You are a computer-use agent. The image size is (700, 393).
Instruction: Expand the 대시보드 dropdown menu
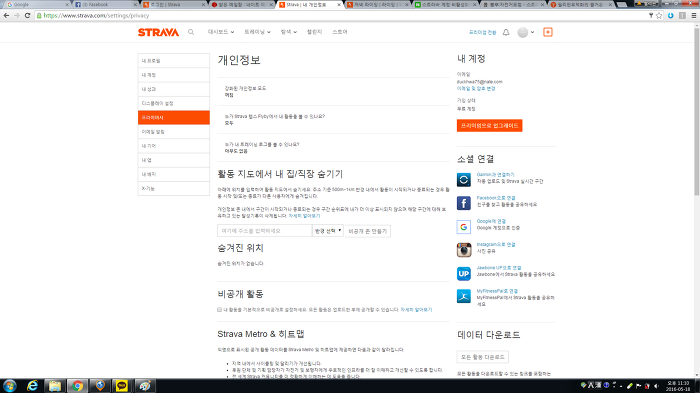coord(221,32)
